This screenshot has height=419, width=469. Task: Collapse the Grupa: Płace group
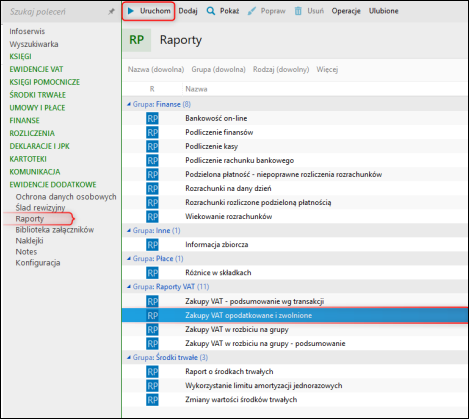[x=129, y=259]
